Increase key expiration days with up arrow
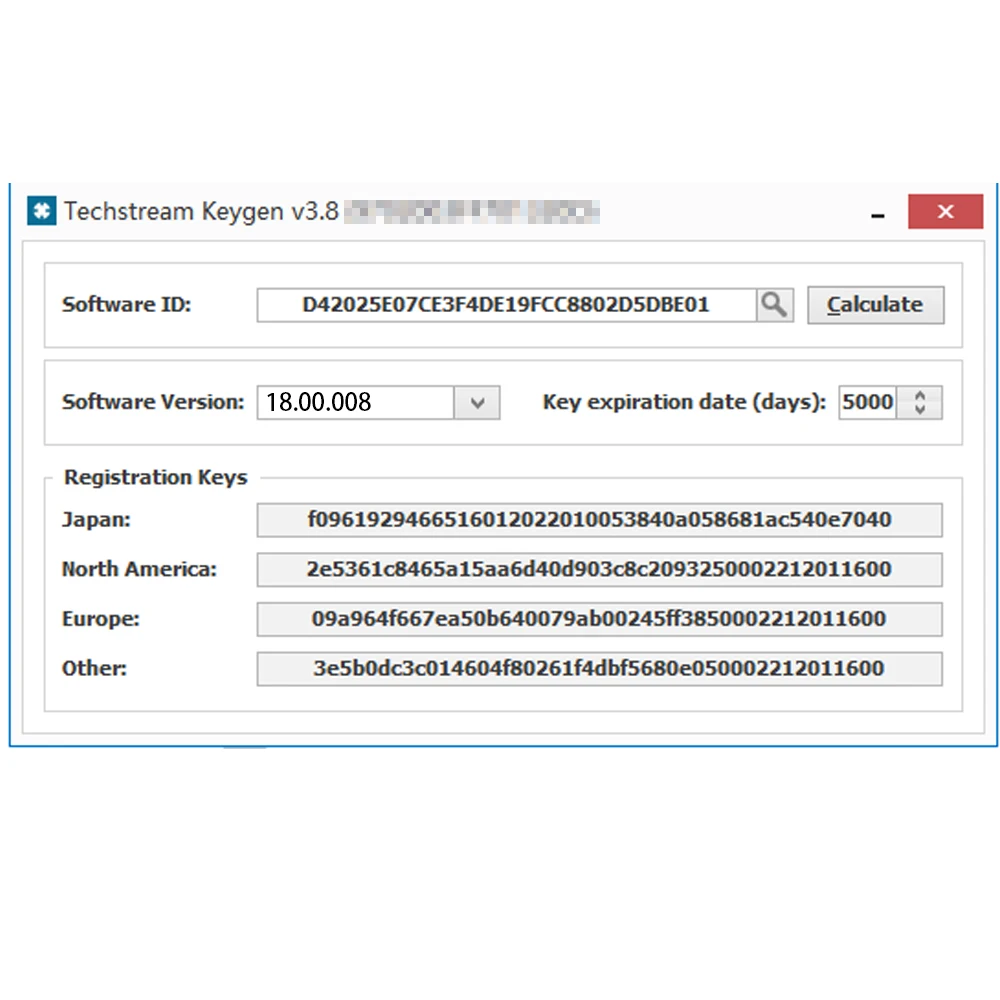The height and width of the screenshot is (1000, 1000). tap(919, 395)
